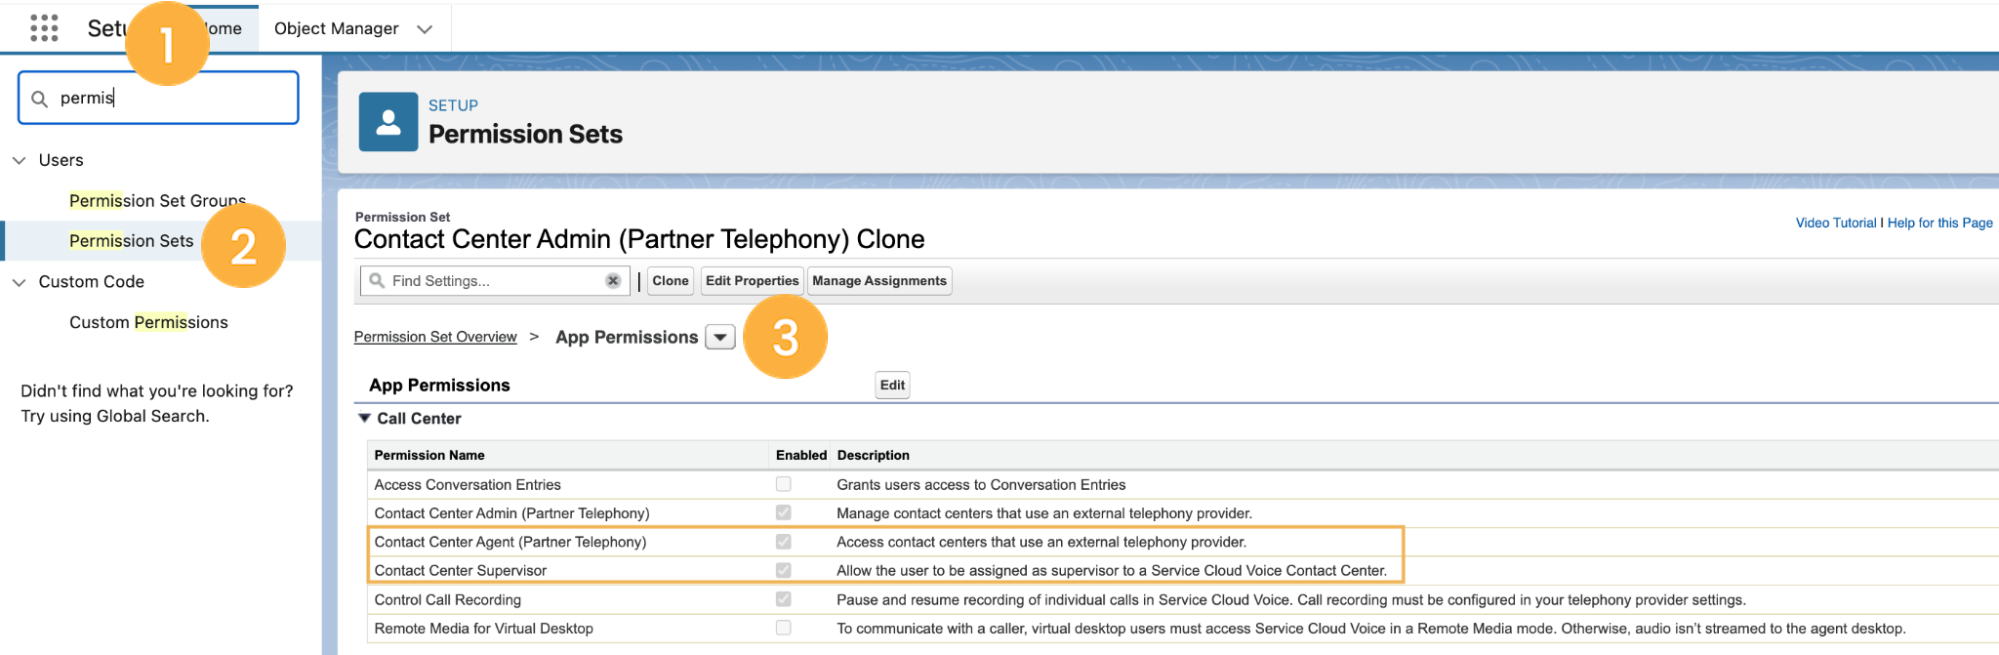Collapse the Custom Code tree section
The width and height of the screenshot is (1999, 655).
tap(19, 282)
